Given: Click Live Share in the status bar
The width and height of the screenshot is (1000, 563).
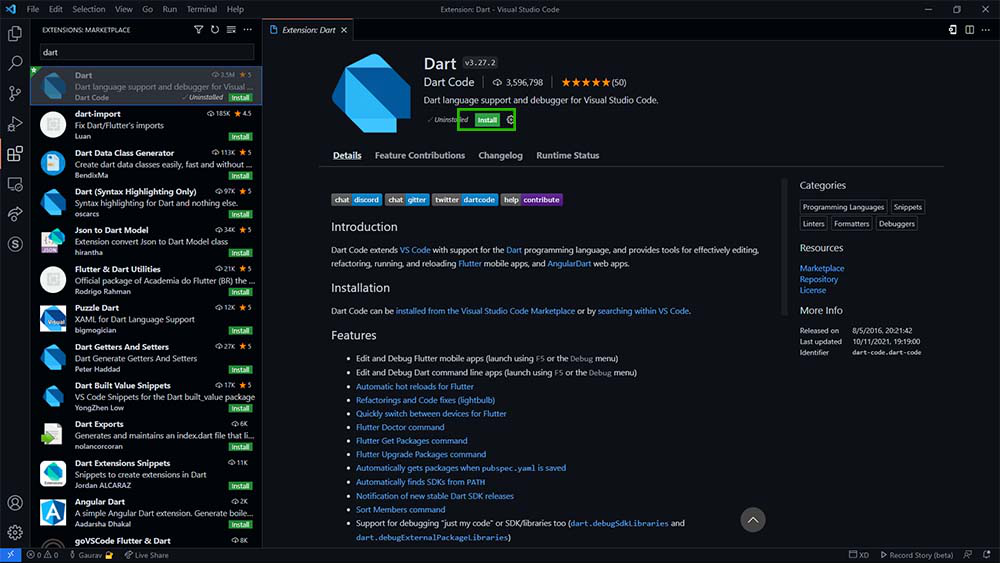Looking at the screenshot, I should tap(146, 555).
